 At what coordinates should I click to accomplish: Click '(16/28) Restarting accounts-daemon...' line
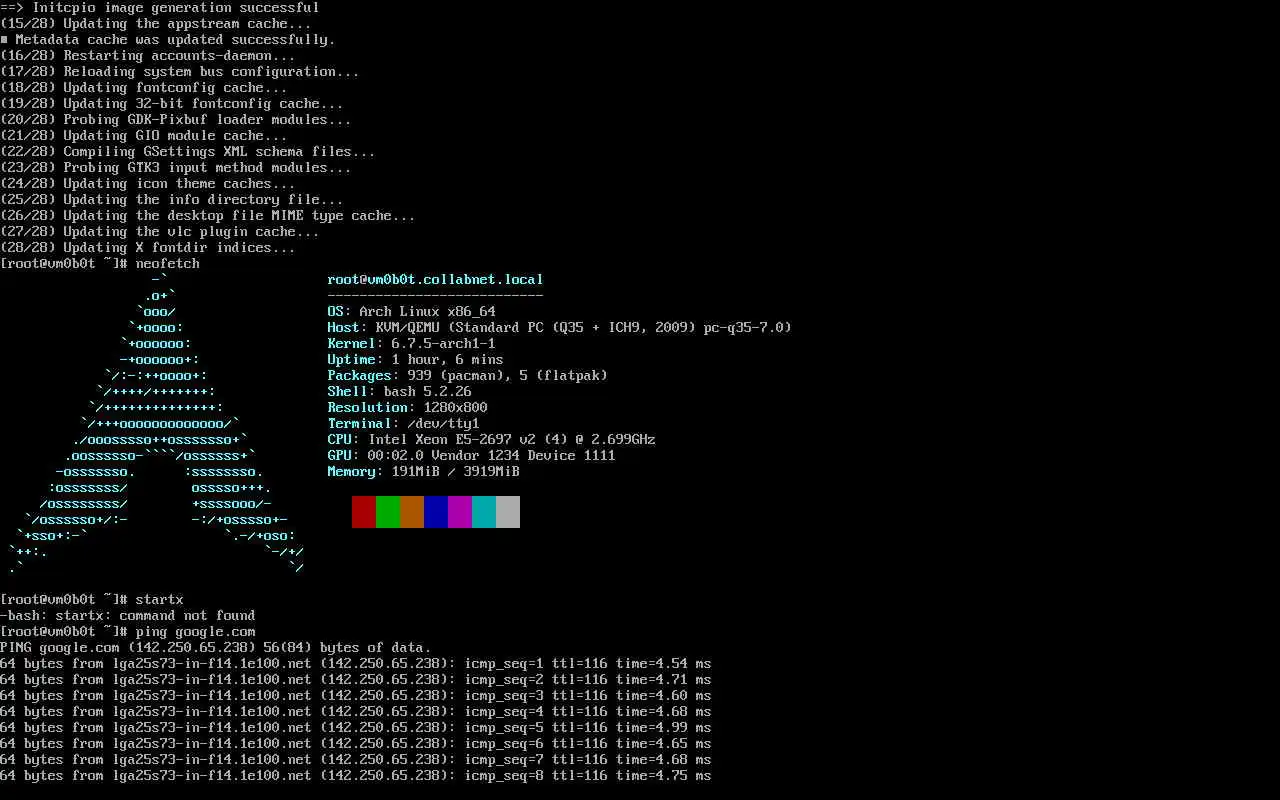pyautogui.click(x=148, y=56)
